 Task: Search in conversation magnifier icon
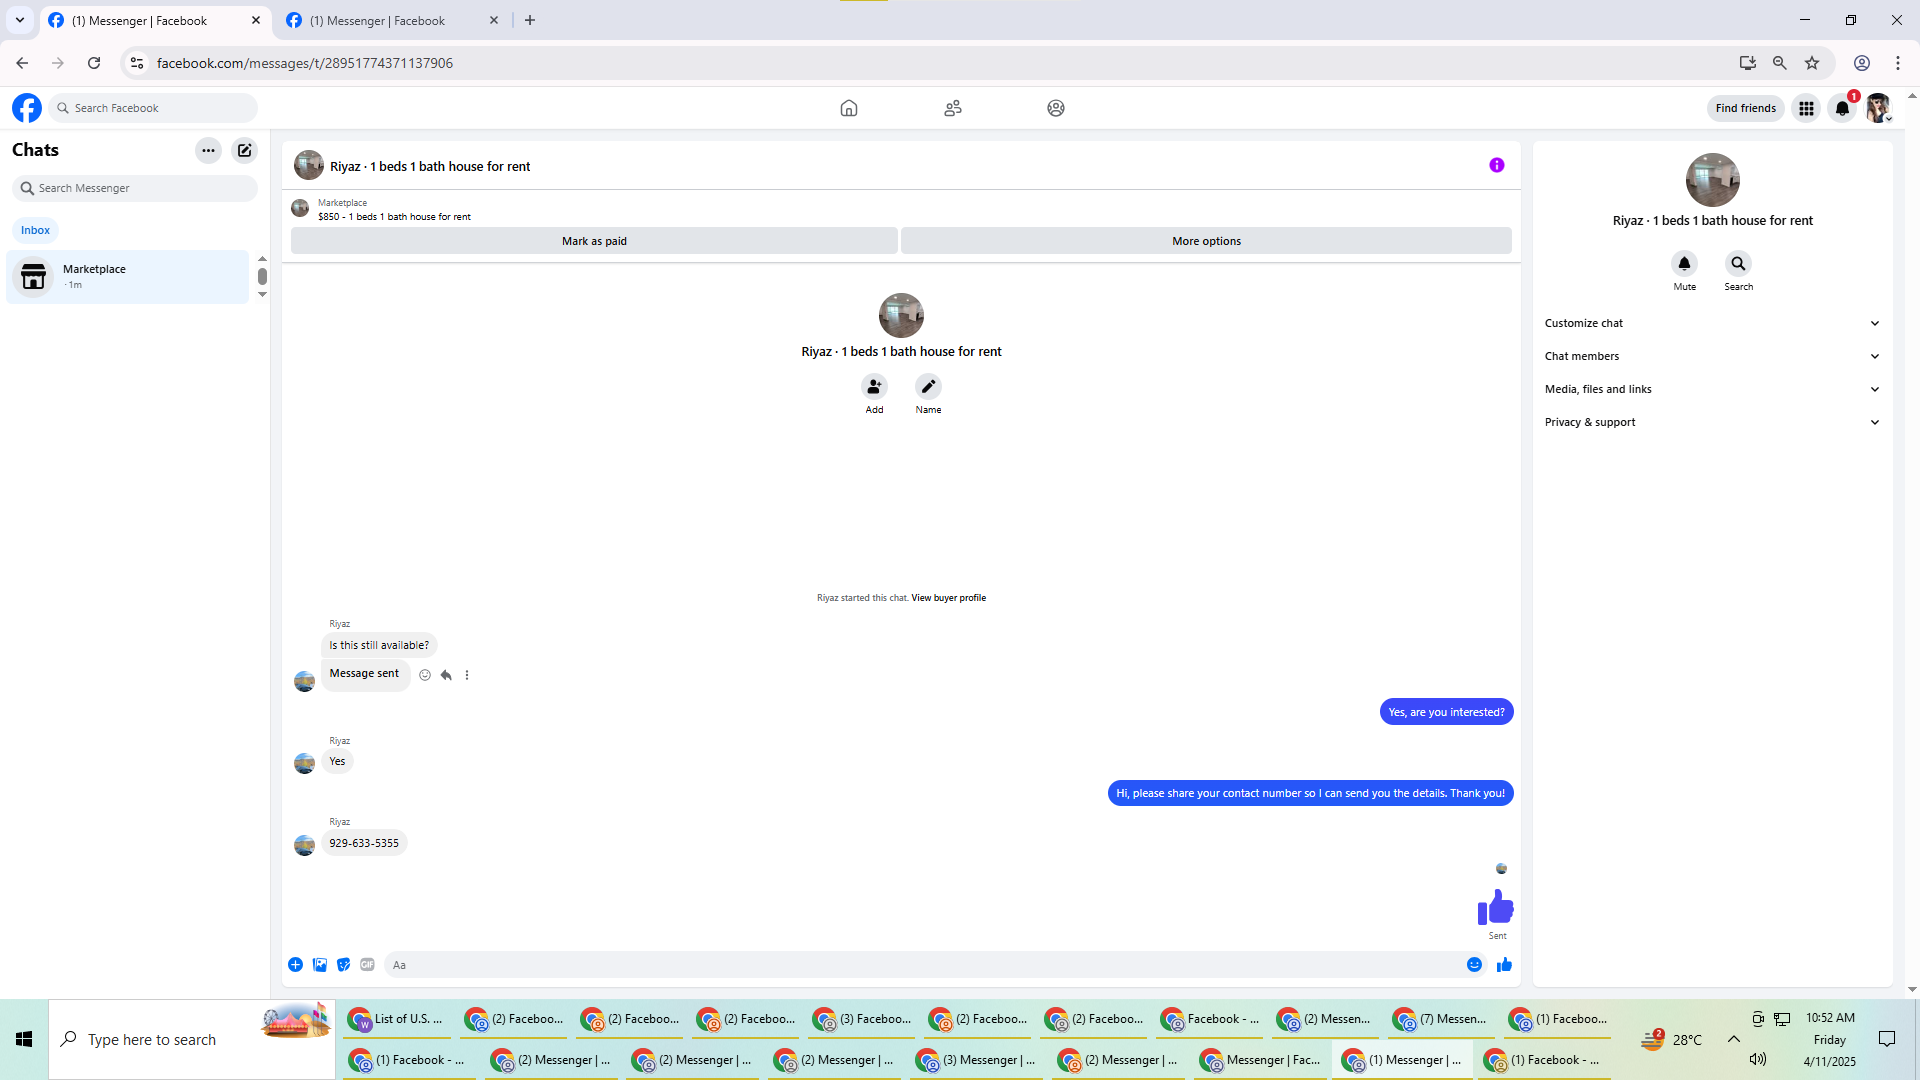1738,263
